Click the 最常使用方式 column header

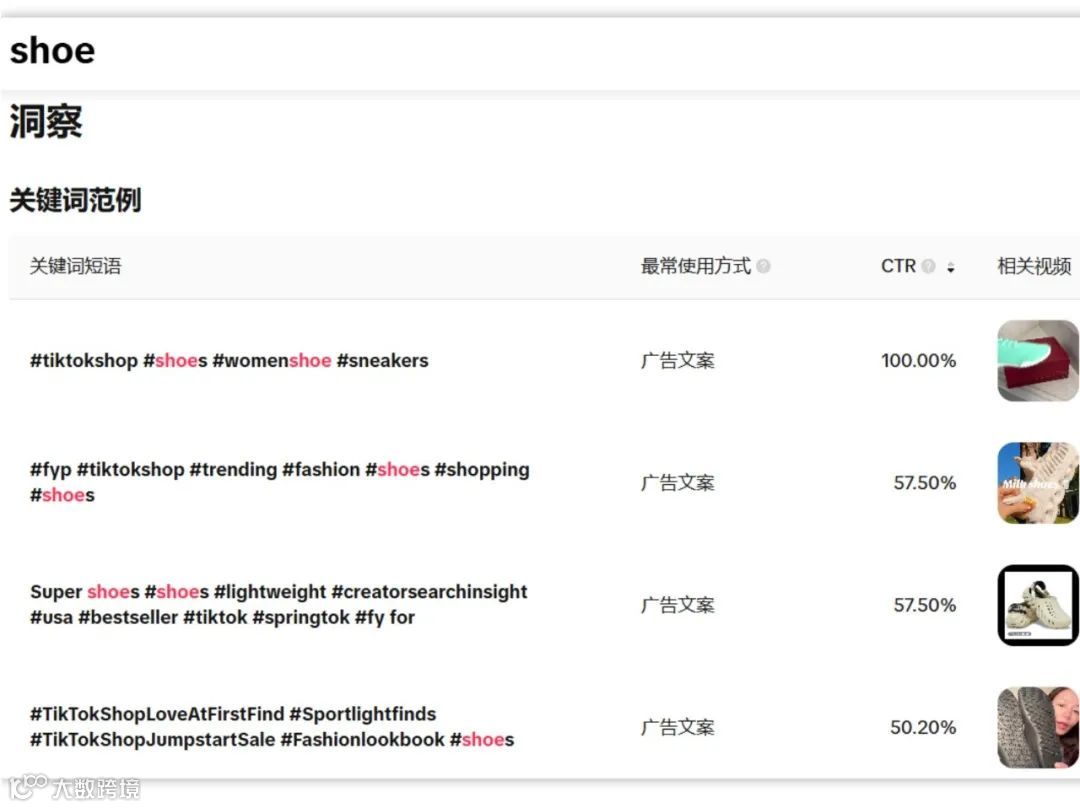coord(695,267)
